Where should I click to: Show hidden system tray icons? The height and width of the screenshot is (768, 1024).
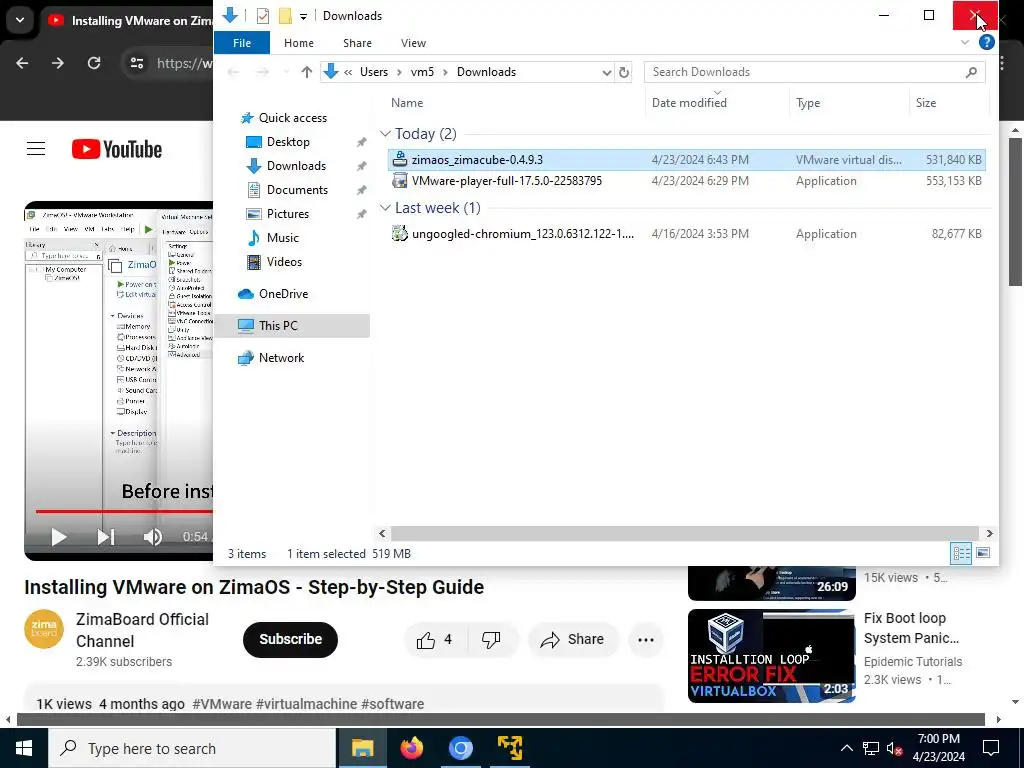pos(846,748)
